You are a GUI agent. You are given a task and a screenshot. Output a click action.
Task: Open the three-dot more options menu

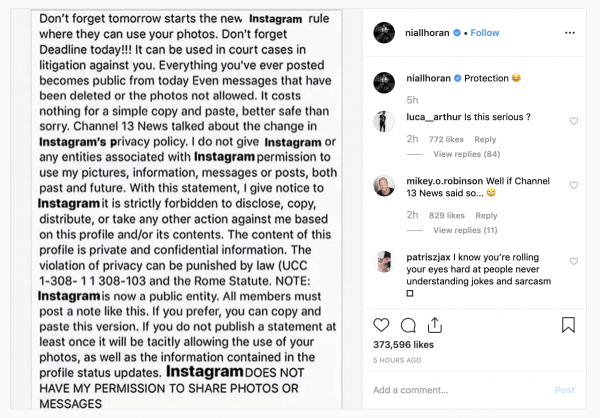[x=570, y=33]
